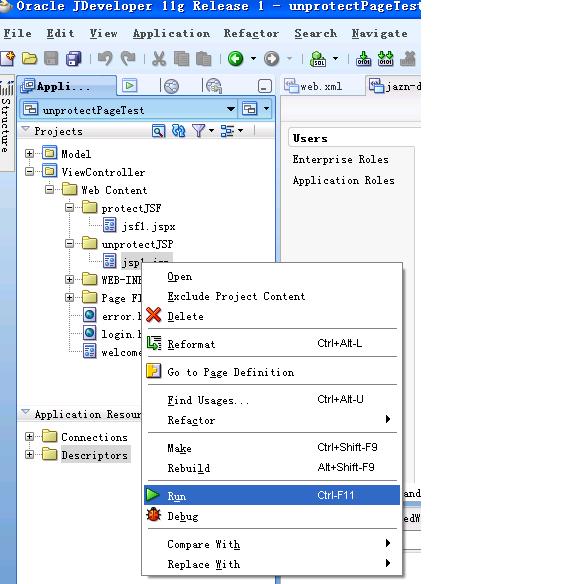Click the Navigator display options icon
Screen dimensions: 587x584
227,131
